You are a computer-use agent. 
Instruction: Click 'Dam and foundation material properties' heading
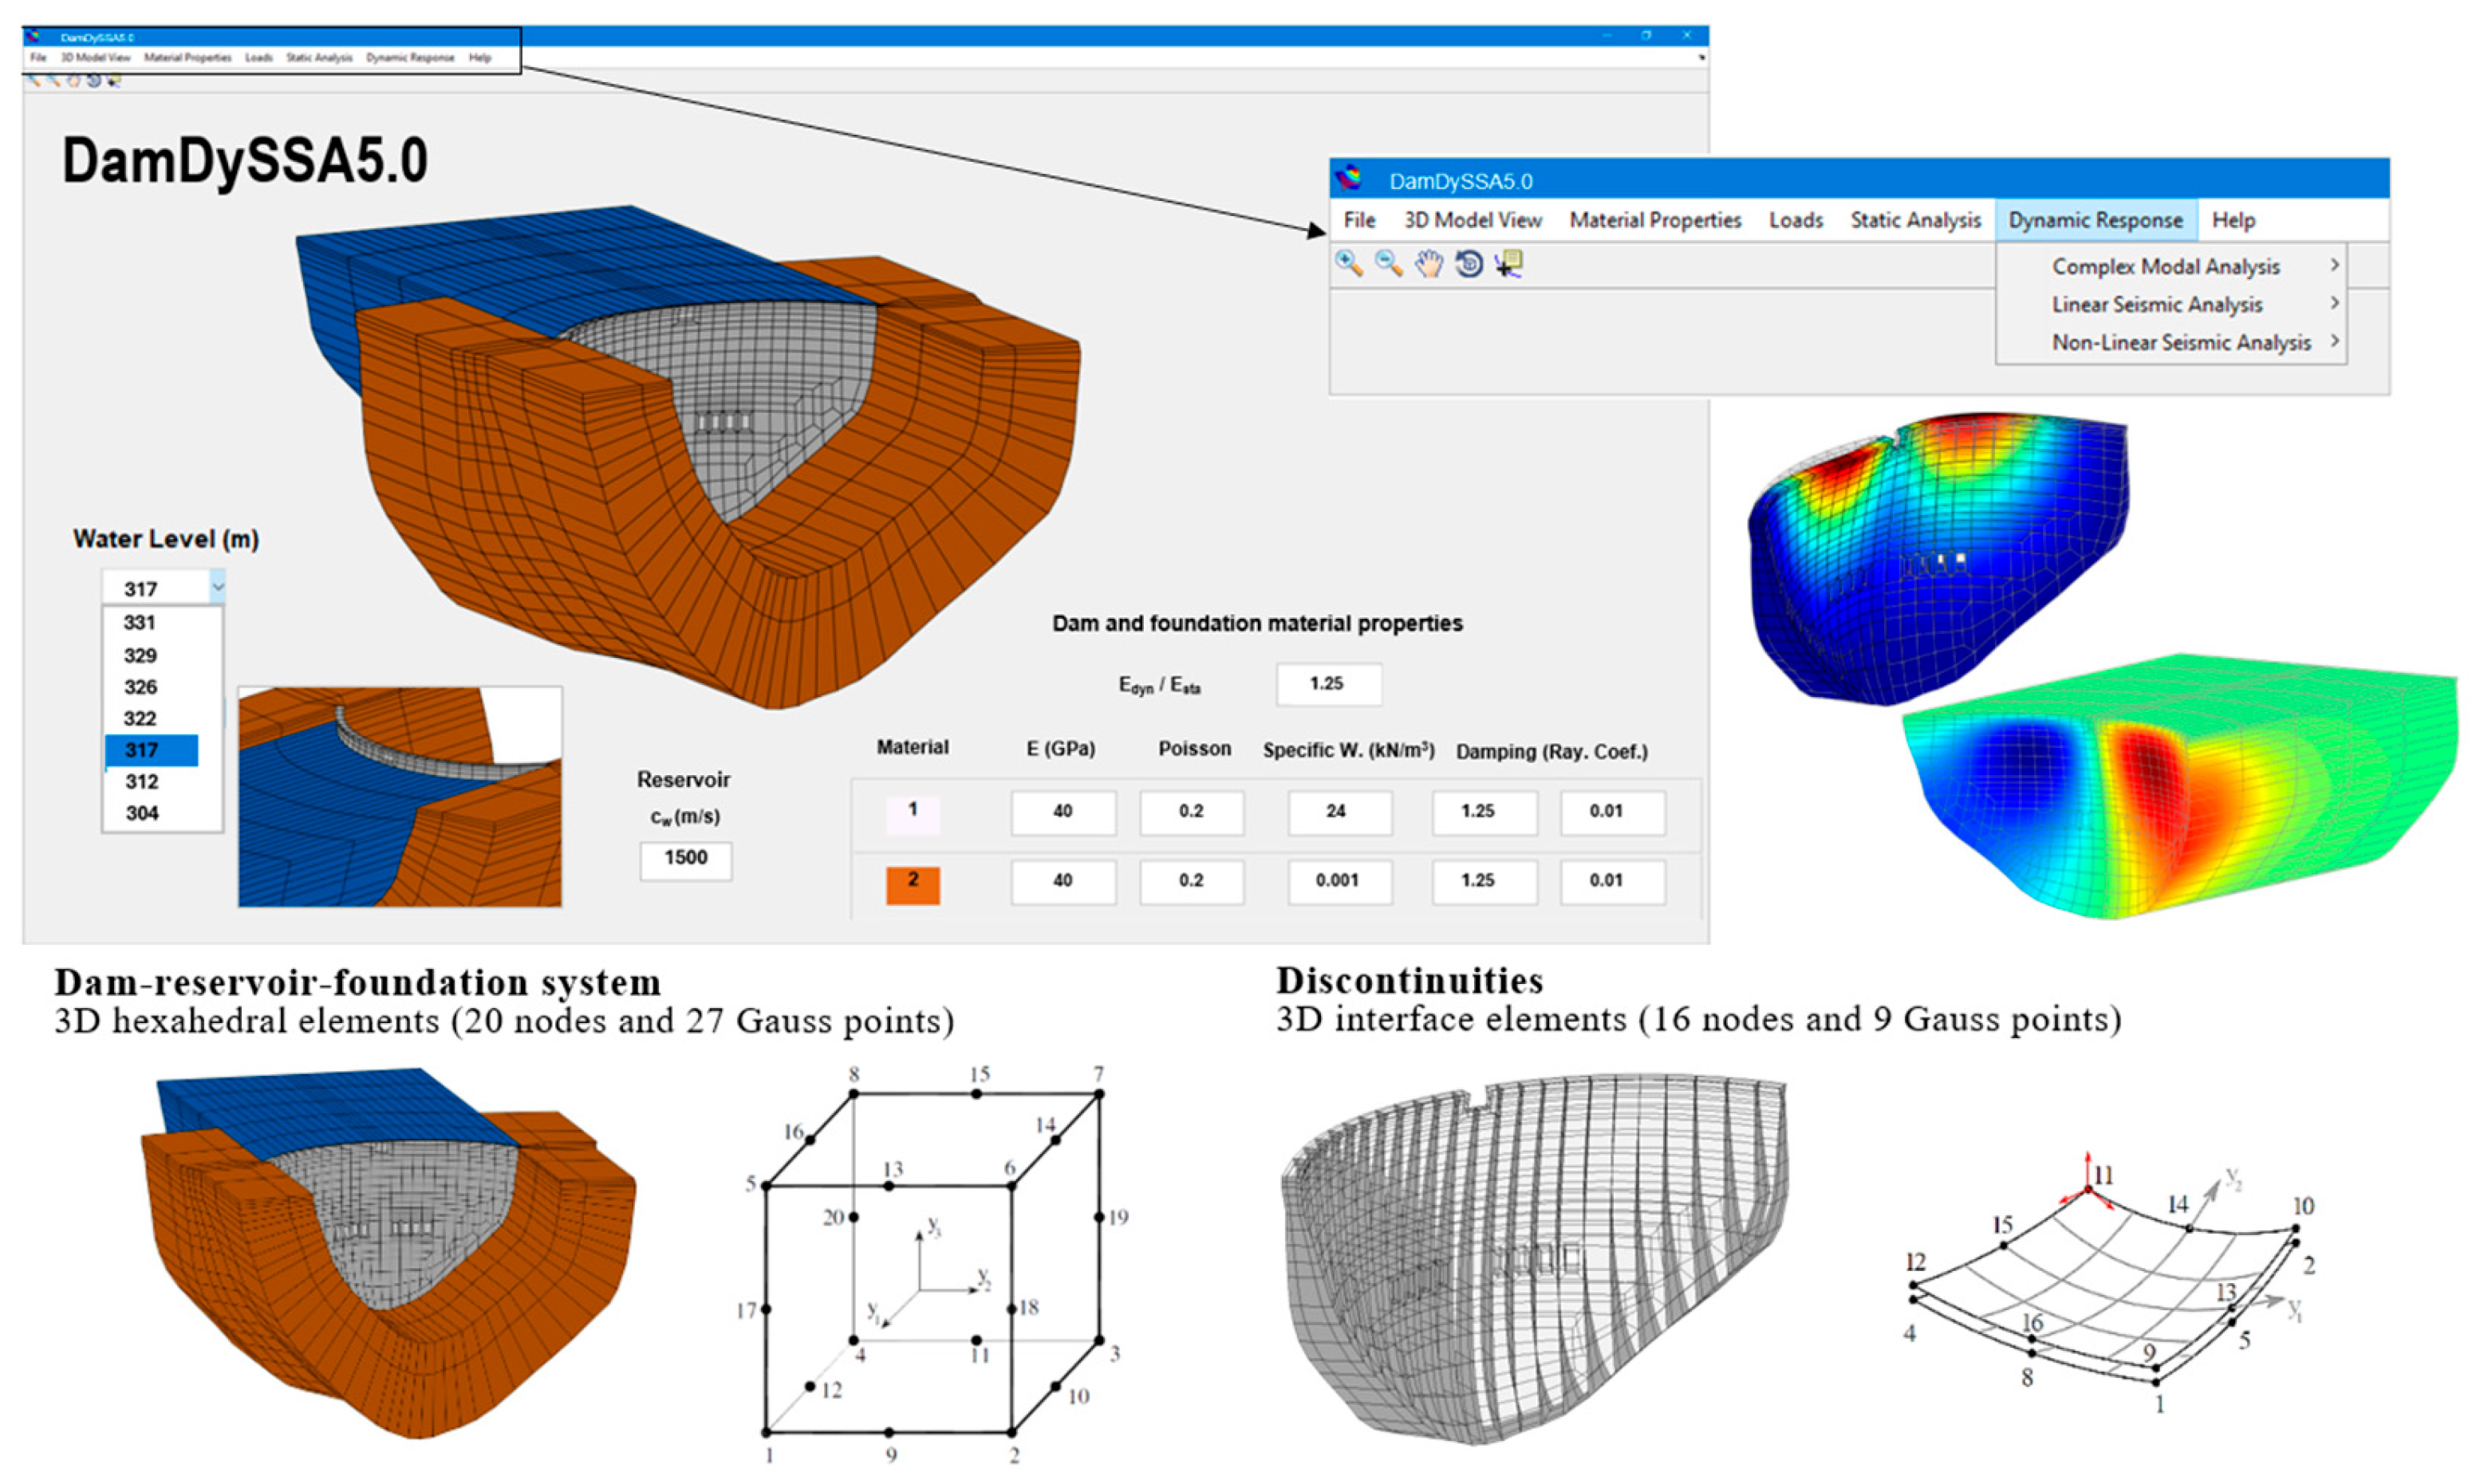click(1257, 624)
